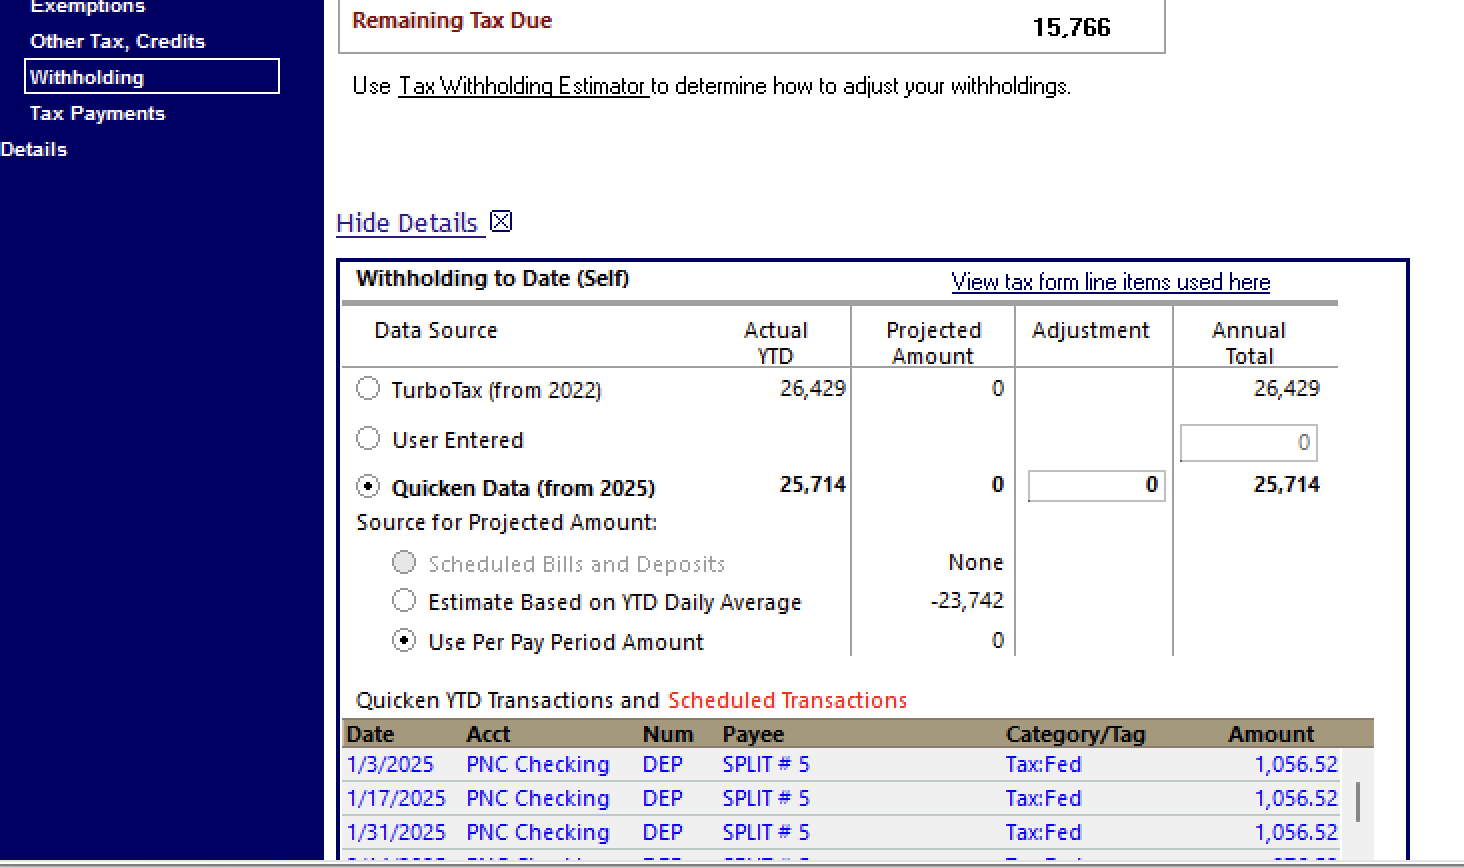Open the 1/17/2025 transaction date

coord(396,799)
